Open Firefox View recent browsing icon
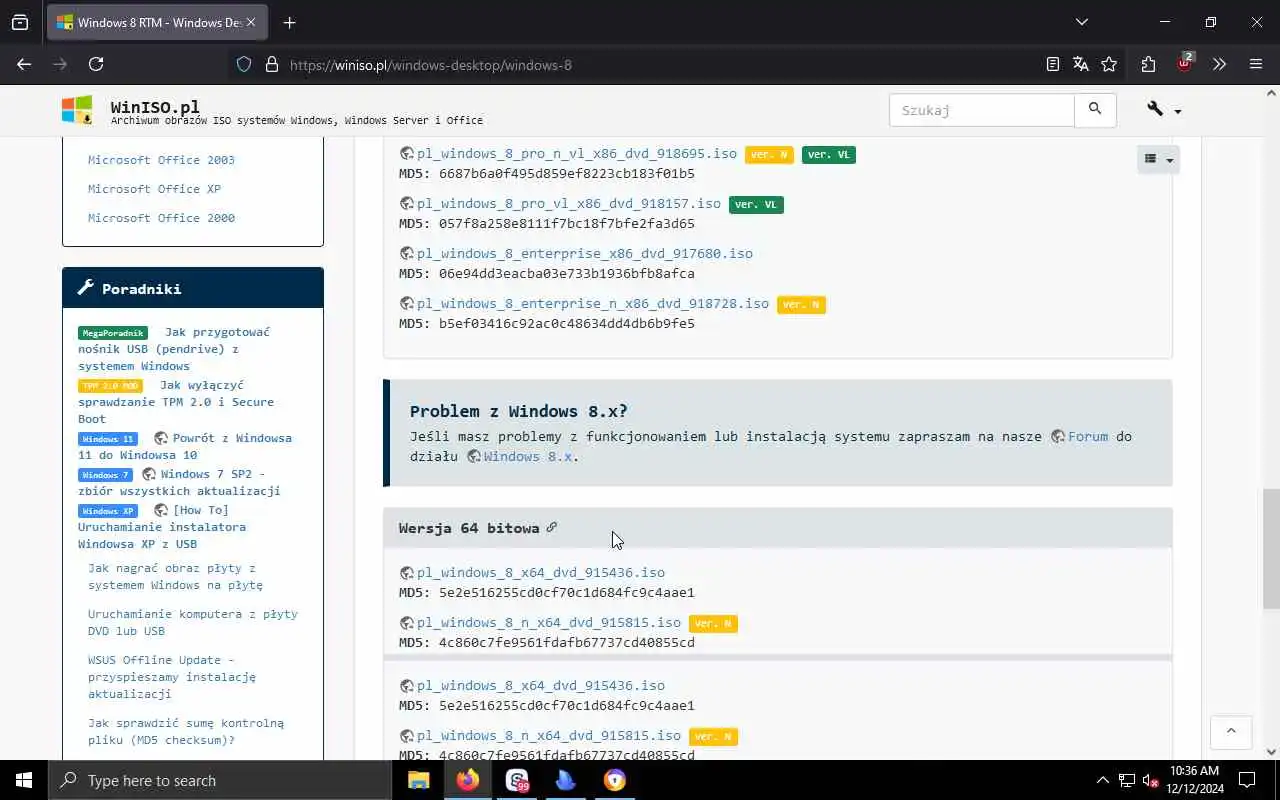 tap(20, 22)
